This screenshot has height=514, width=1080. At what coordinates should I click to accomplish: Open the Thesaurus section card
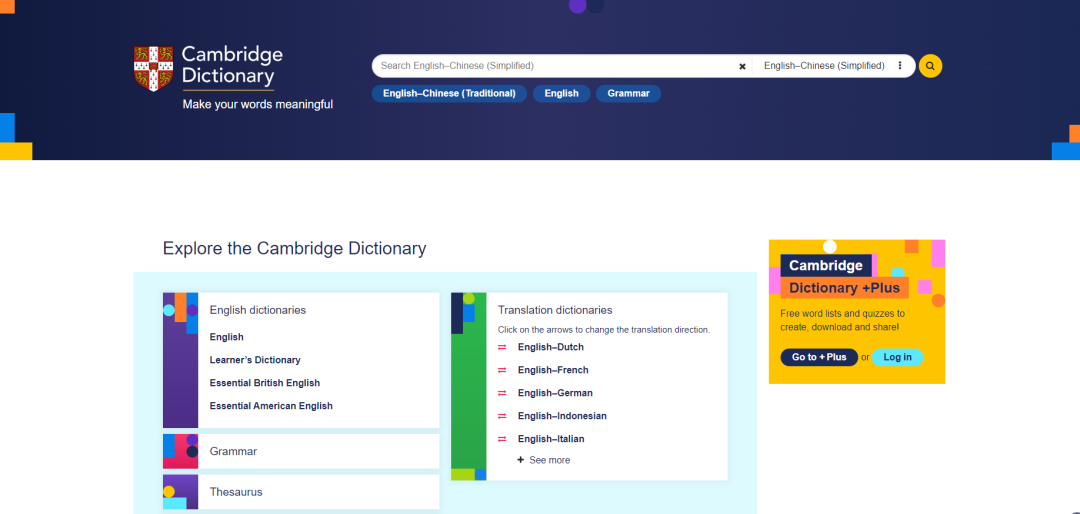pyautogui.click(x=301, y=492)
